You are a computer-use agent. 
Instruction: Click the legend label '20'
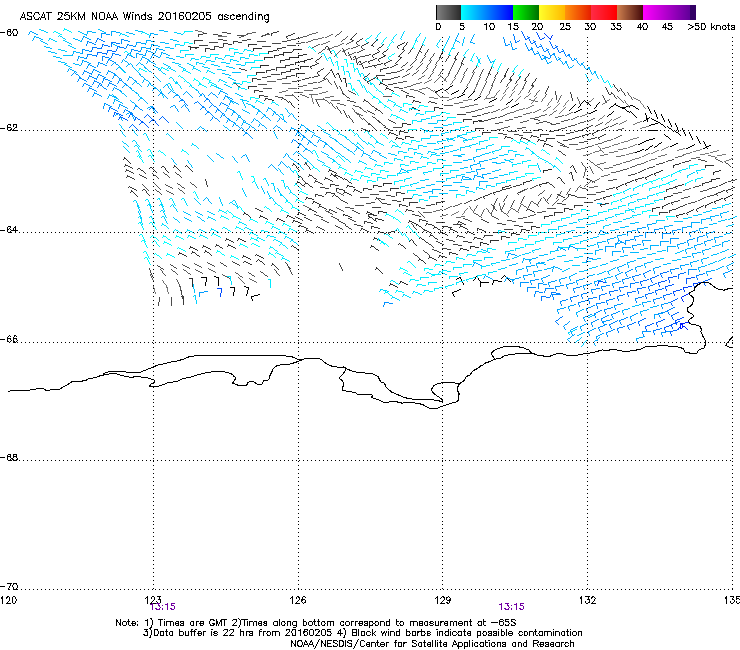[537, 27]
